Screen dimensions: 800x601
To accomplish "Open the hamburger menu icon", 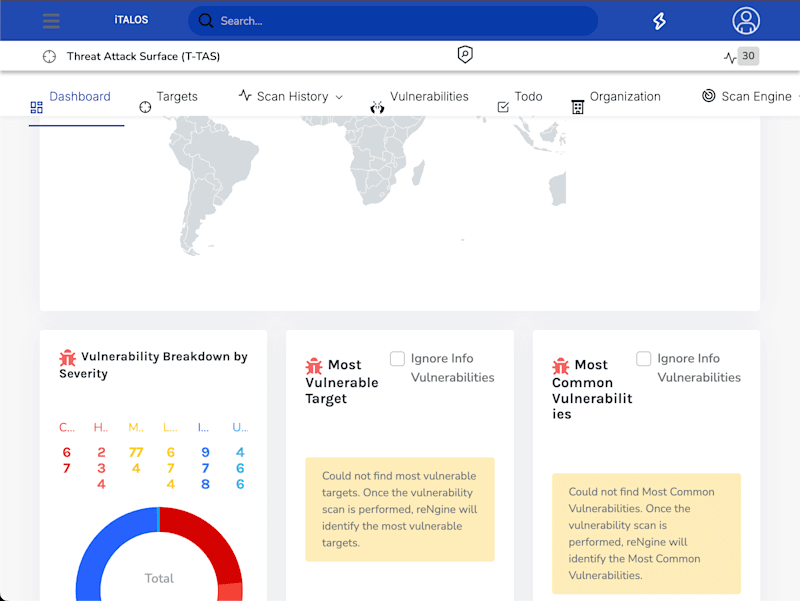I will point(51,21).
